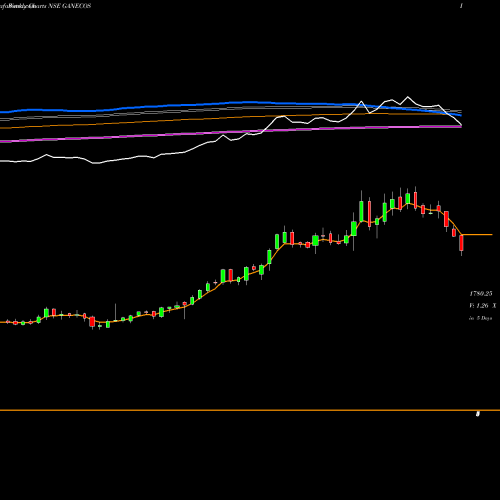Click the NSE GANECOS chart title
Image resolution: width=500 pixels, height=500 pixels.
pos(70,6)
